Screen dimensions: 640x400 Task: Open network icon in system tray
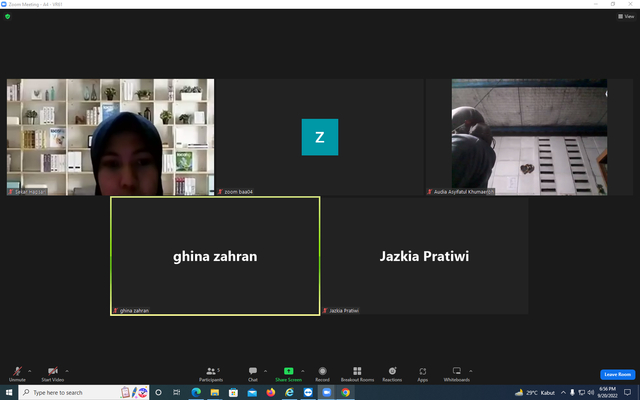tap(582, 393)
